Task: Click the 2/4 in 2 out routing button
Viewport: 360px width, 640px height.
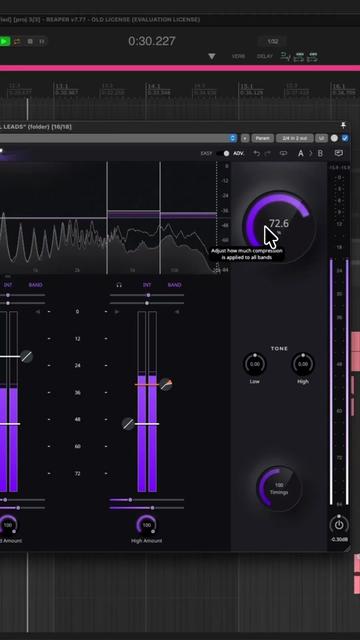Action: (x=295, y=138)
